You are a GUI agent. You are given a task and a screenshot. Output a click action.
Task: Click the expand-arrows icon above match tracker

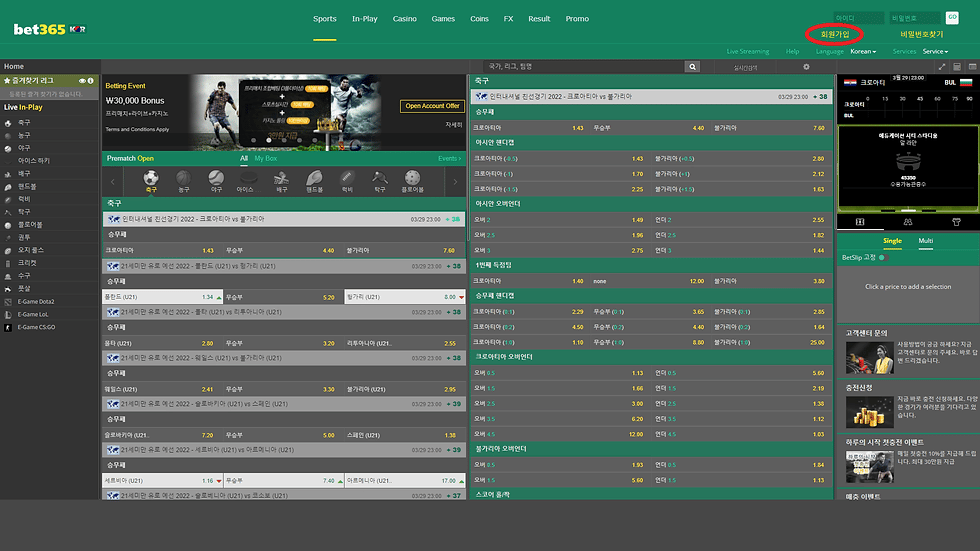(942, 67)
